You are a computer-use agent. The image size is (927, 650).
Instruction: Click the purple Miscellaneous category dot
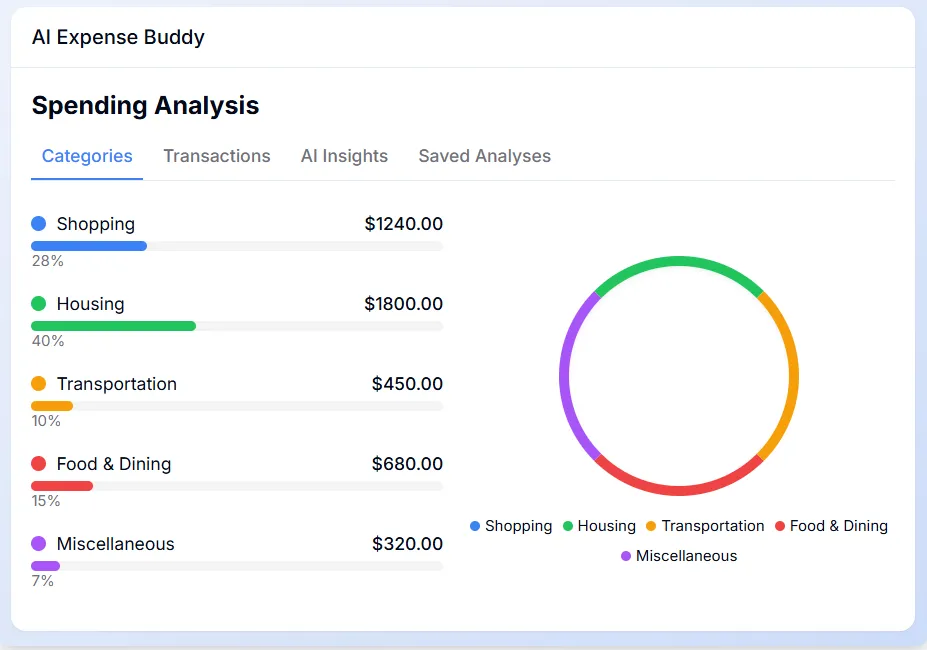click(38, 543)
